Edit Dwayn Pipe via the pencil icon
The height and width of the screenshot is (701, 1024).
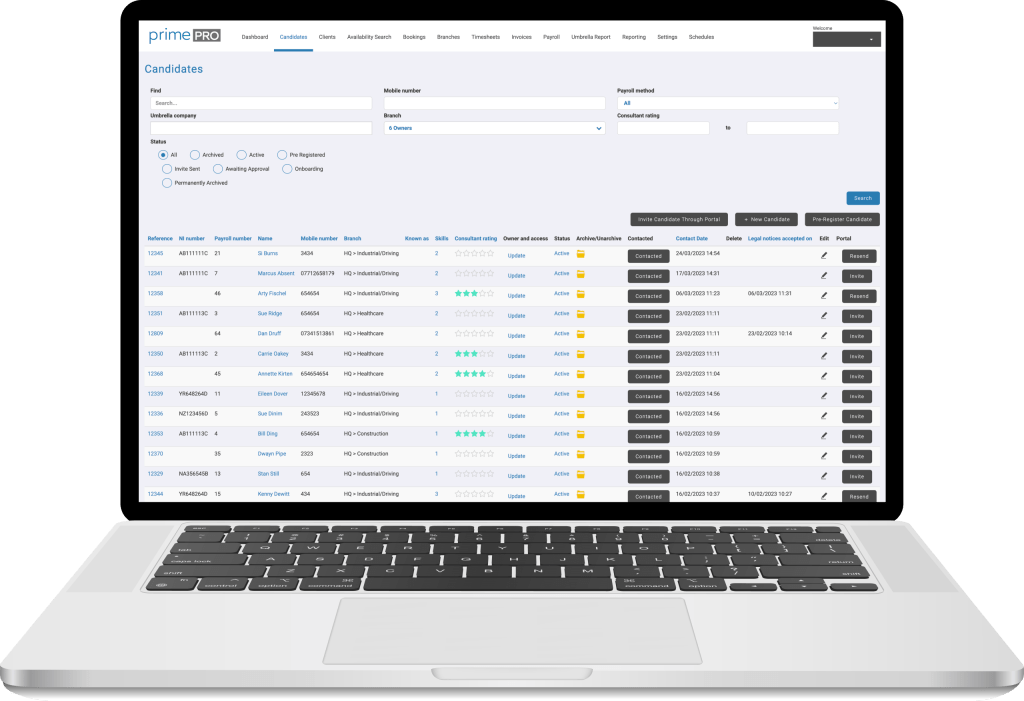pos(824,456)
